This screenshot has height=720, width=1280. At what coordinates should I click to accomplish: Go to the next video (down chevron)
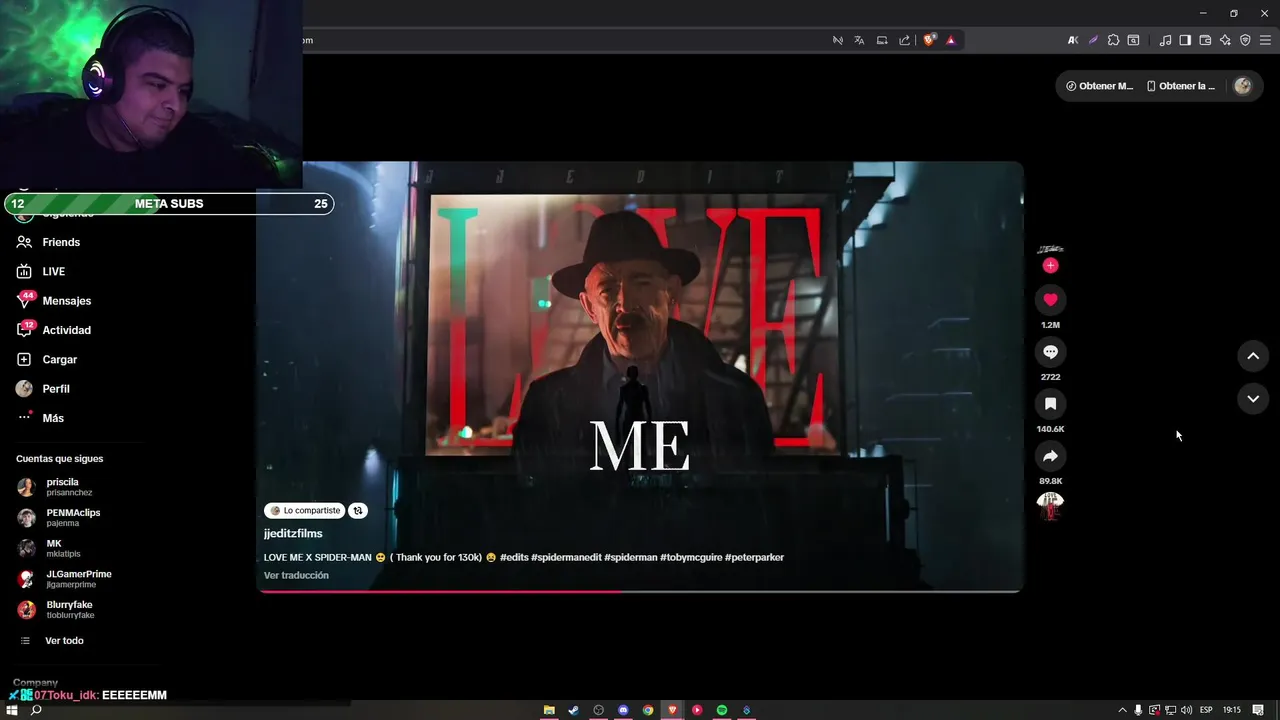coord(1253,399)
